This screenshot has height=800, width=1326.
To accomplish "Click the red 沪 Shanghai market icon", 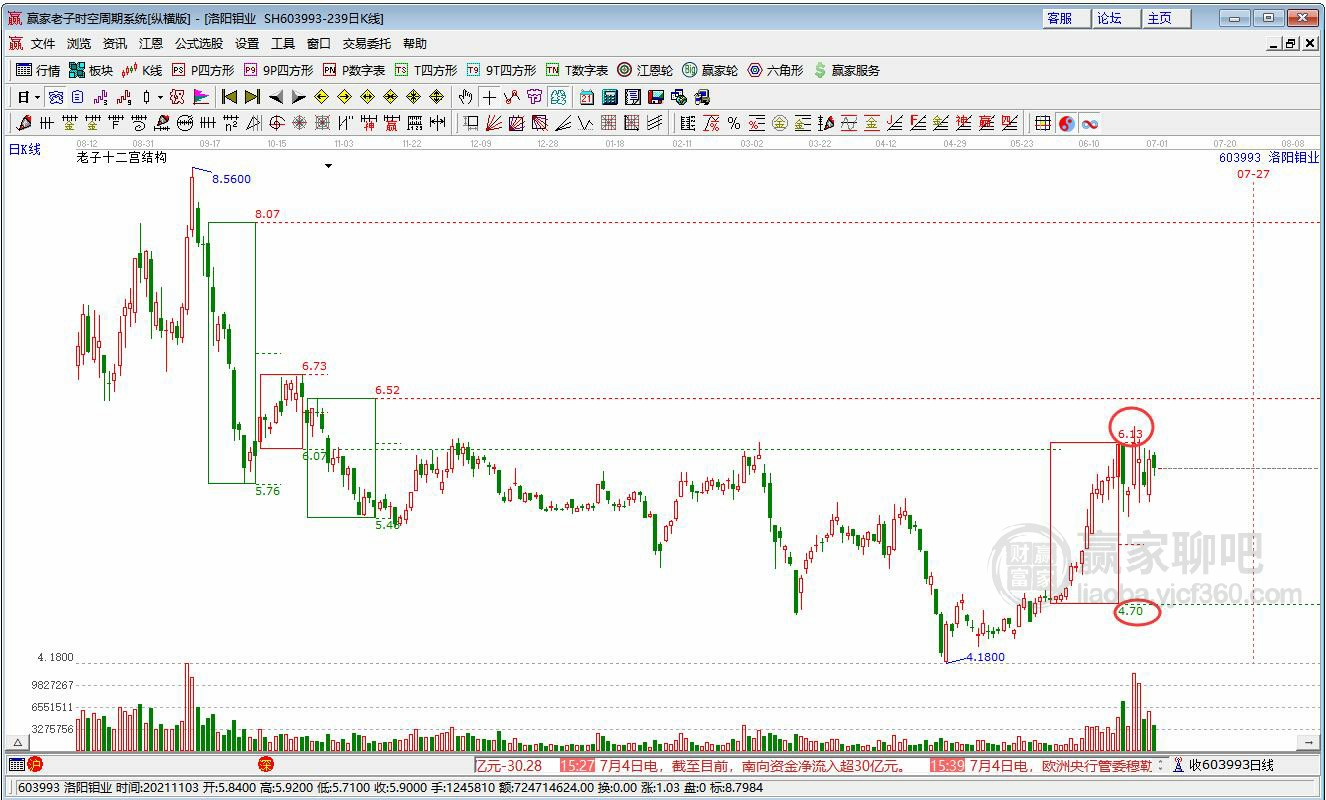I will pos(35,765).
